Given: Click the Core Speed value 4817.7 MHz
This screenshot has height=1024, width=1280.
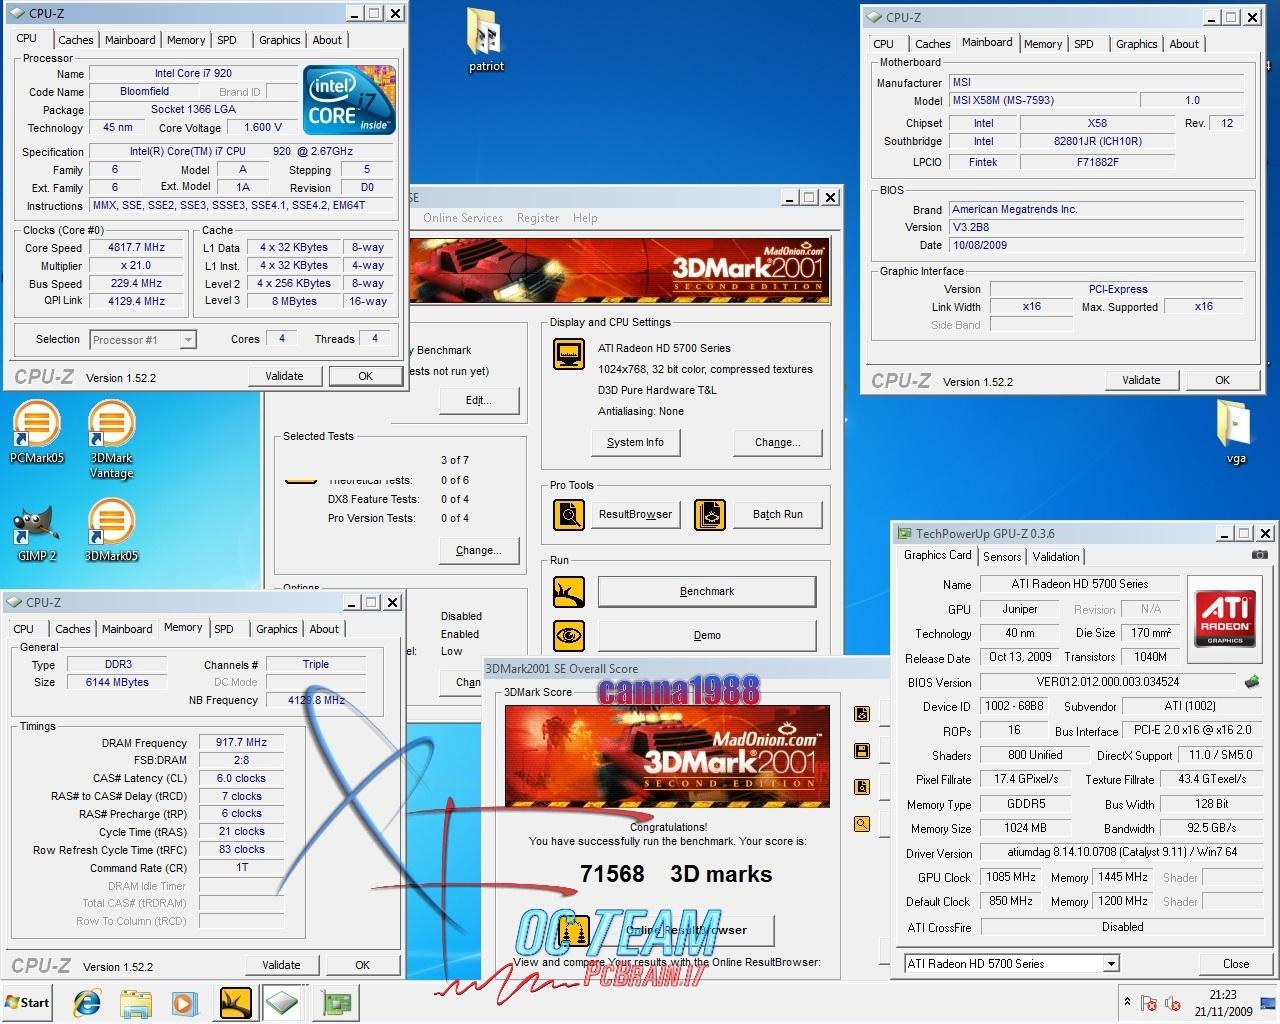Looking at the screenshot, I should pyautogui.click(x=136, y=247).
